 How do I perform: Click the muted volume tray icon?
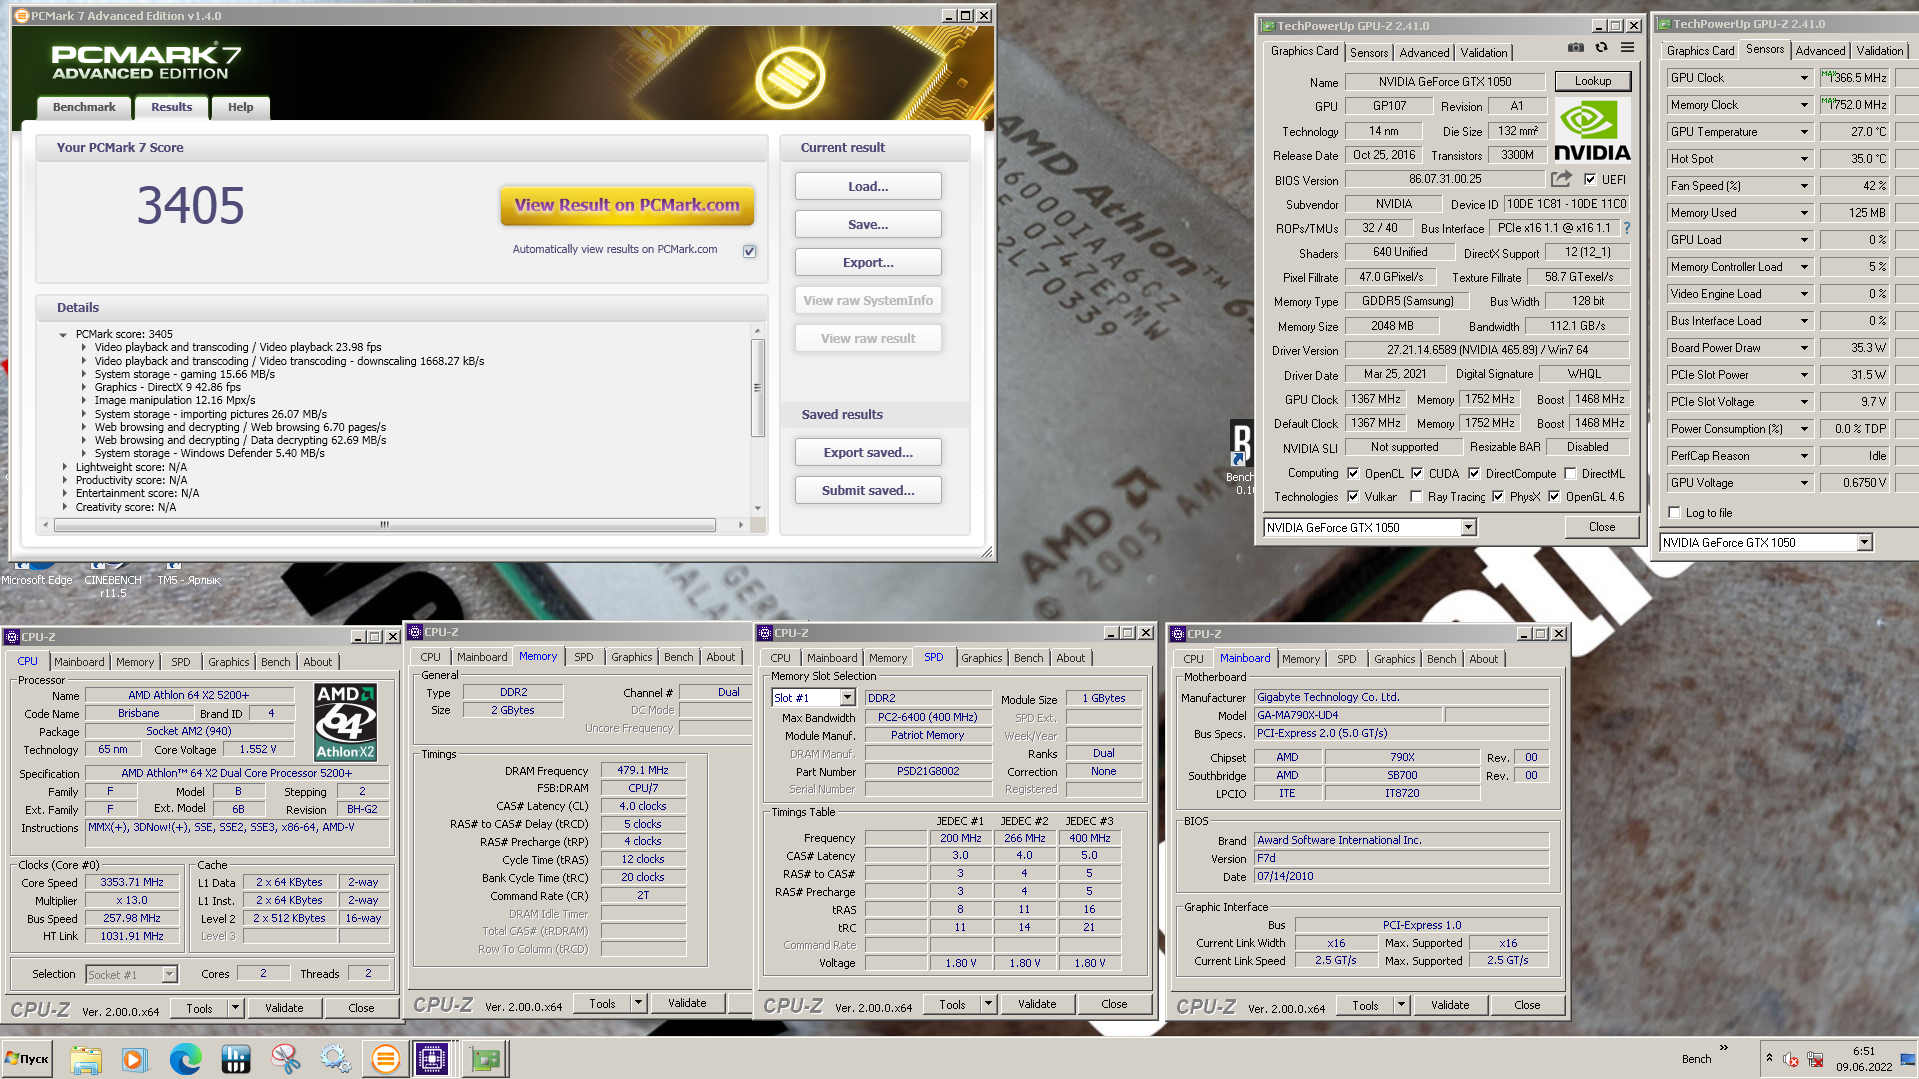[1791, 1060]
